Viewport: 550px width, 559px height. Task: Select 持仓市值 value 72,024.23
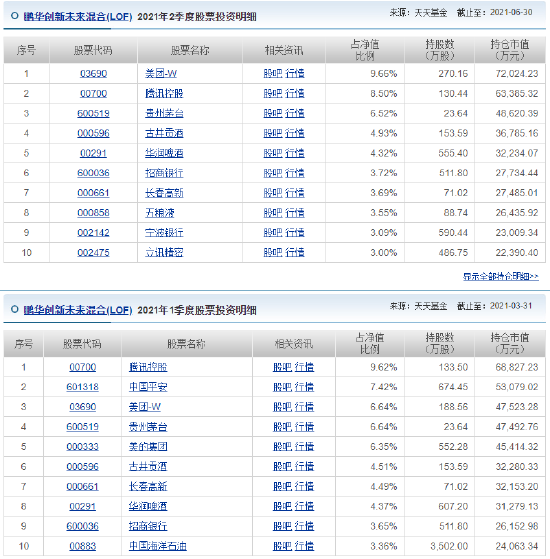point(517,73)
